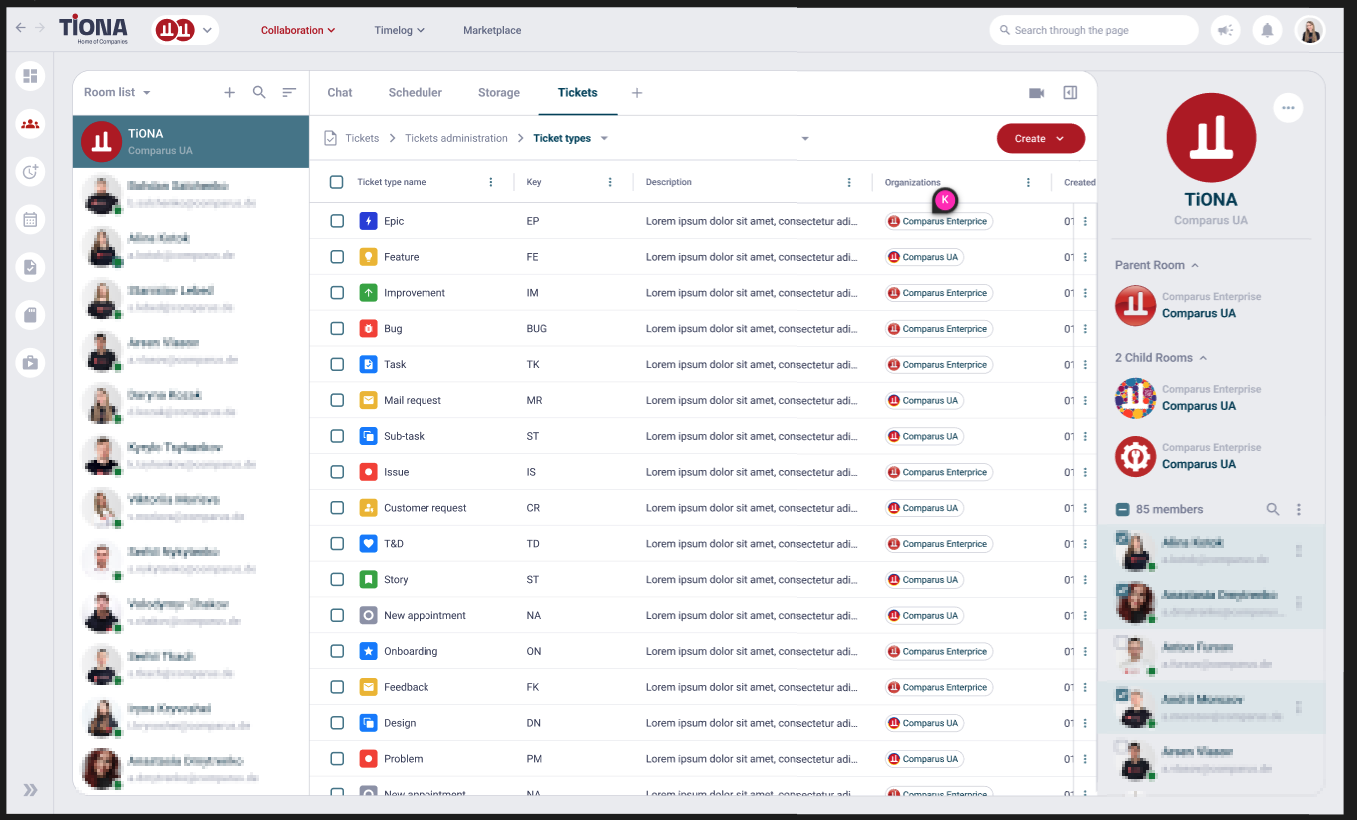This screenshot has width=1357, height=820.
Task: Open the Key column options
Action: point(610,182)
